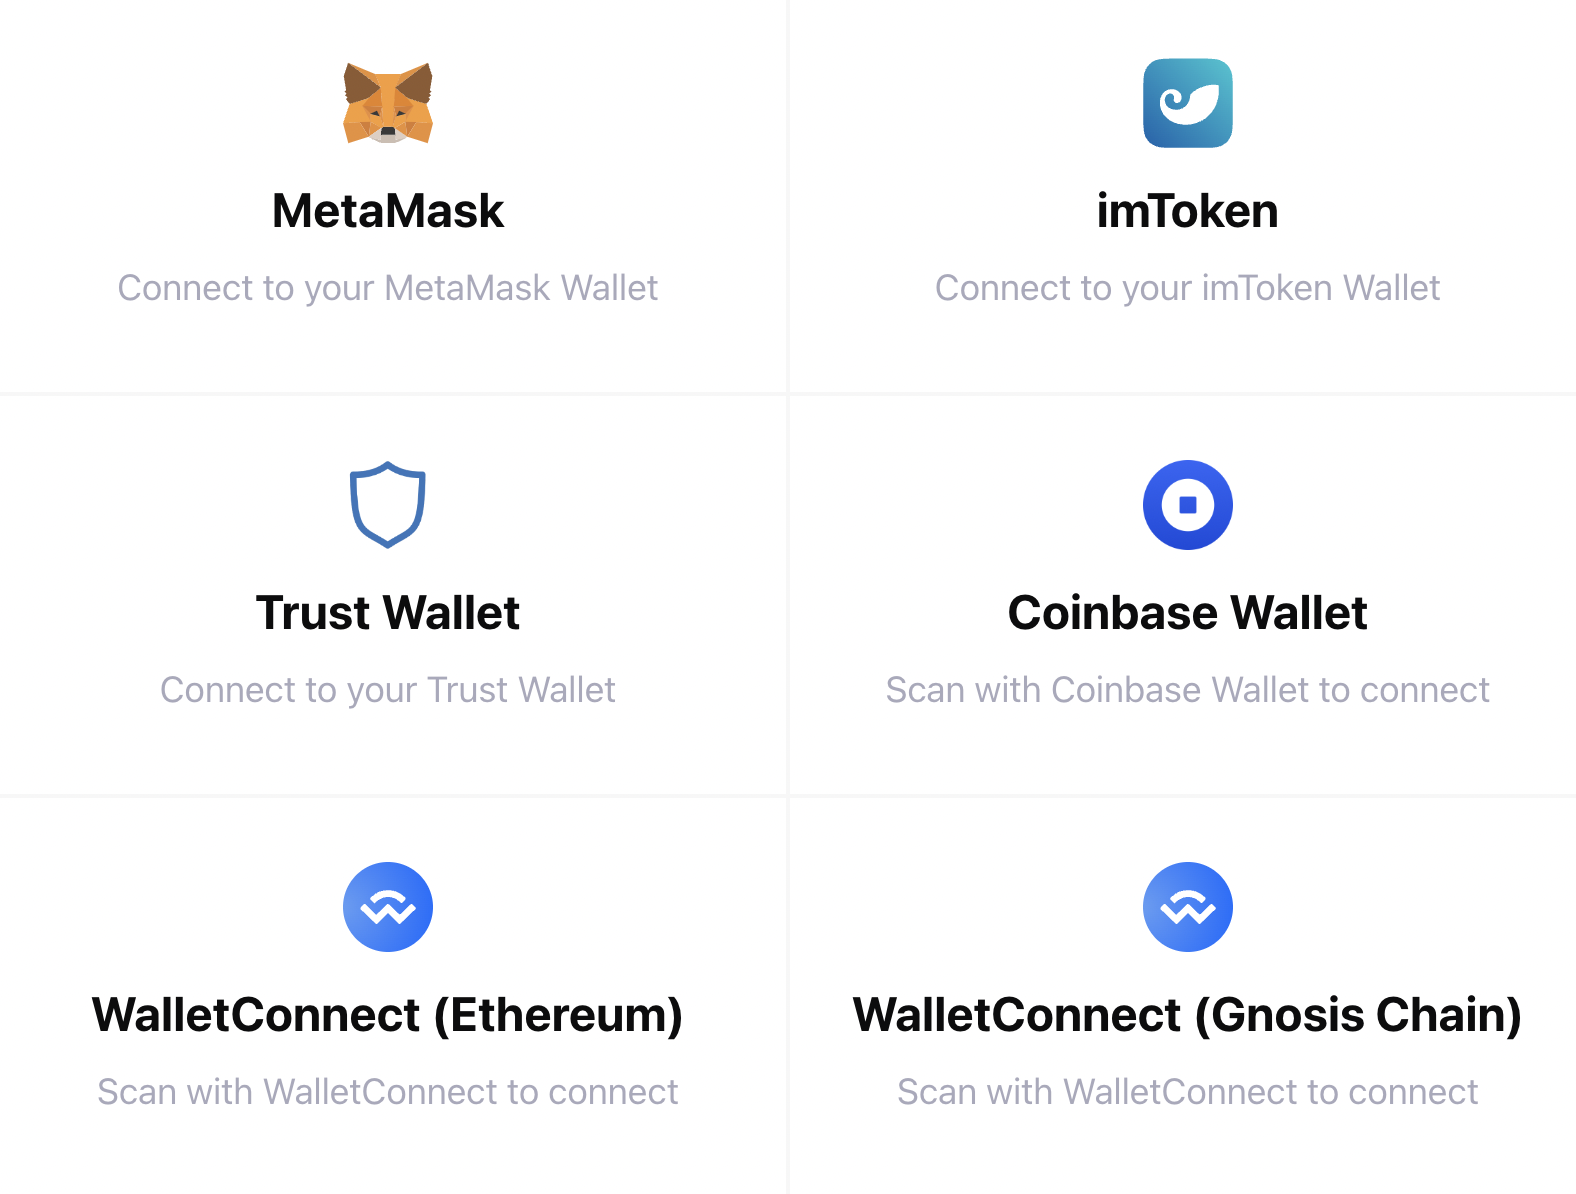Click "Connect to your imToken Wallet" text
Screen dimensions: 1576x1194
coord(1188,288)
